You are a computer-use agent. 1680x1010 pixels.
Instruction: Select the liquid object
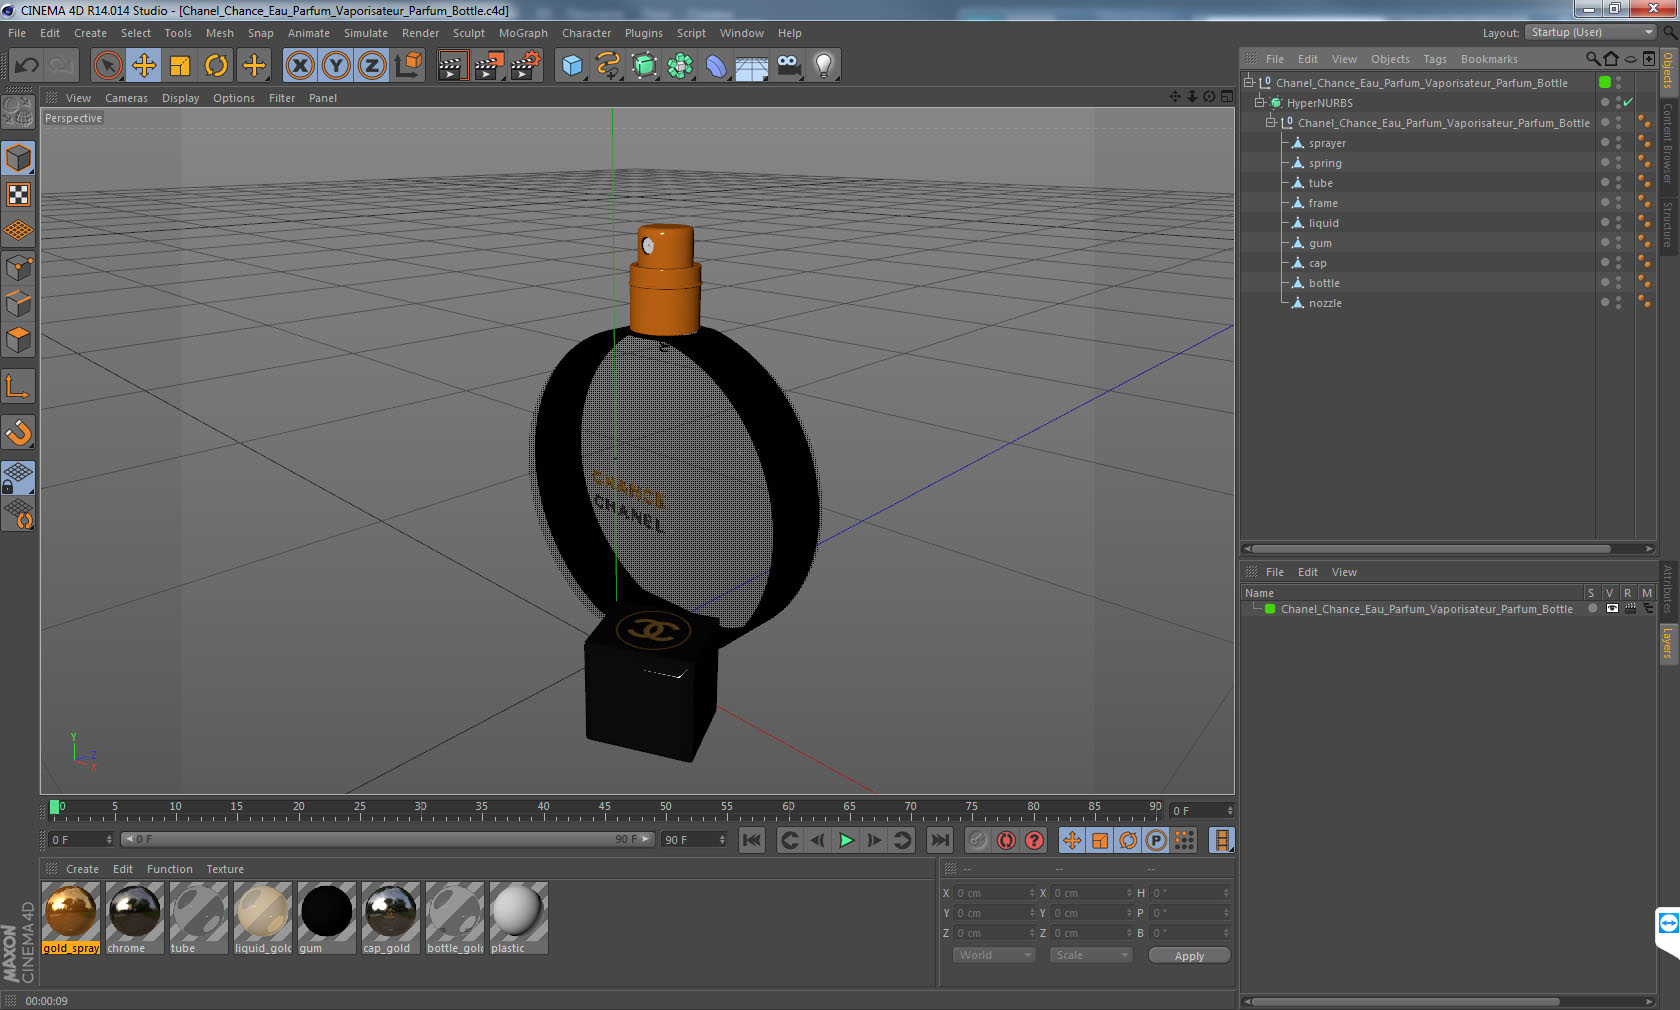[x=1323, y=223]
